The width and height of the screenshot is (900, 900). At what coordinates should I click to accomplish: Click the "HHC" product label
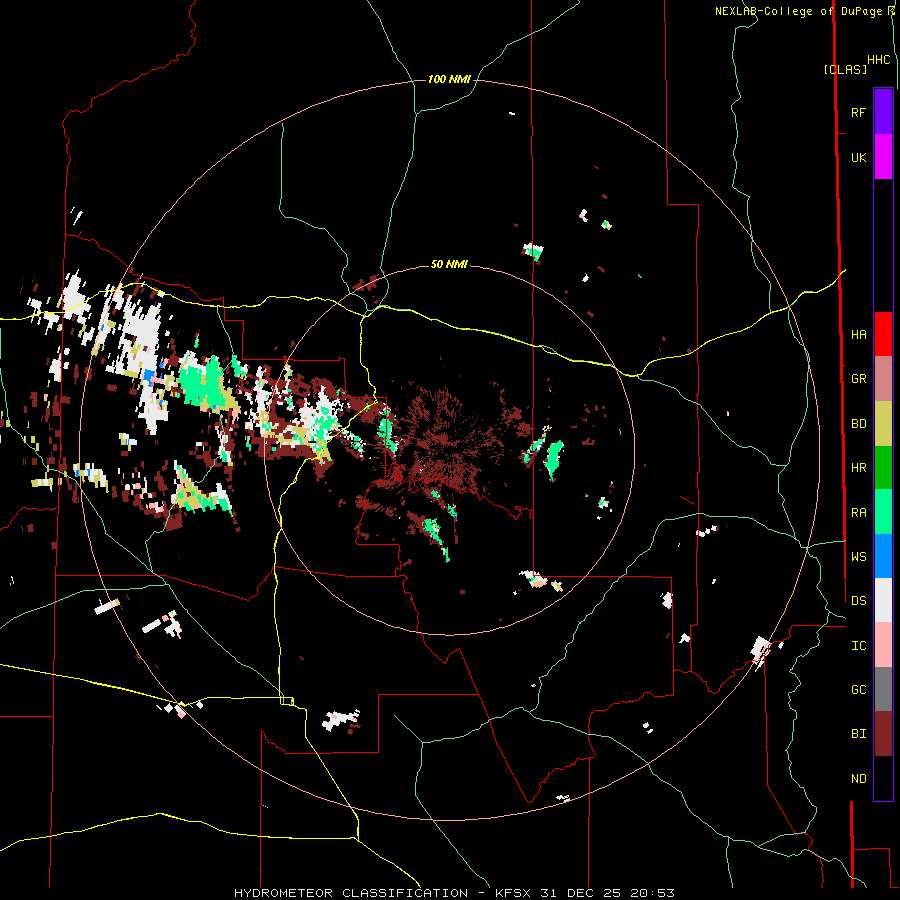pos(879,60)
